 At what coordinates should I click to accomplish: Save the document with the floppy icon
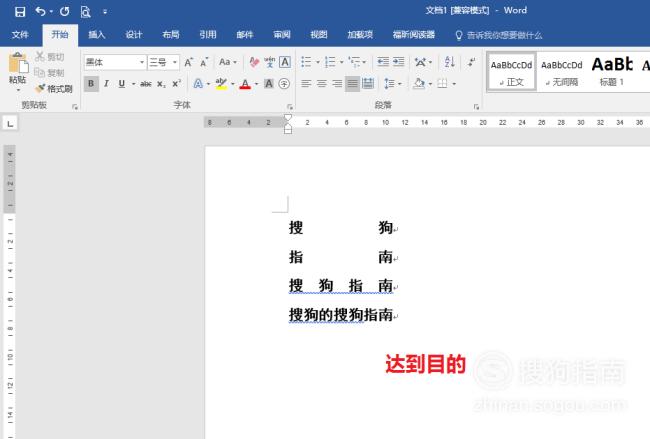point(19,12)
